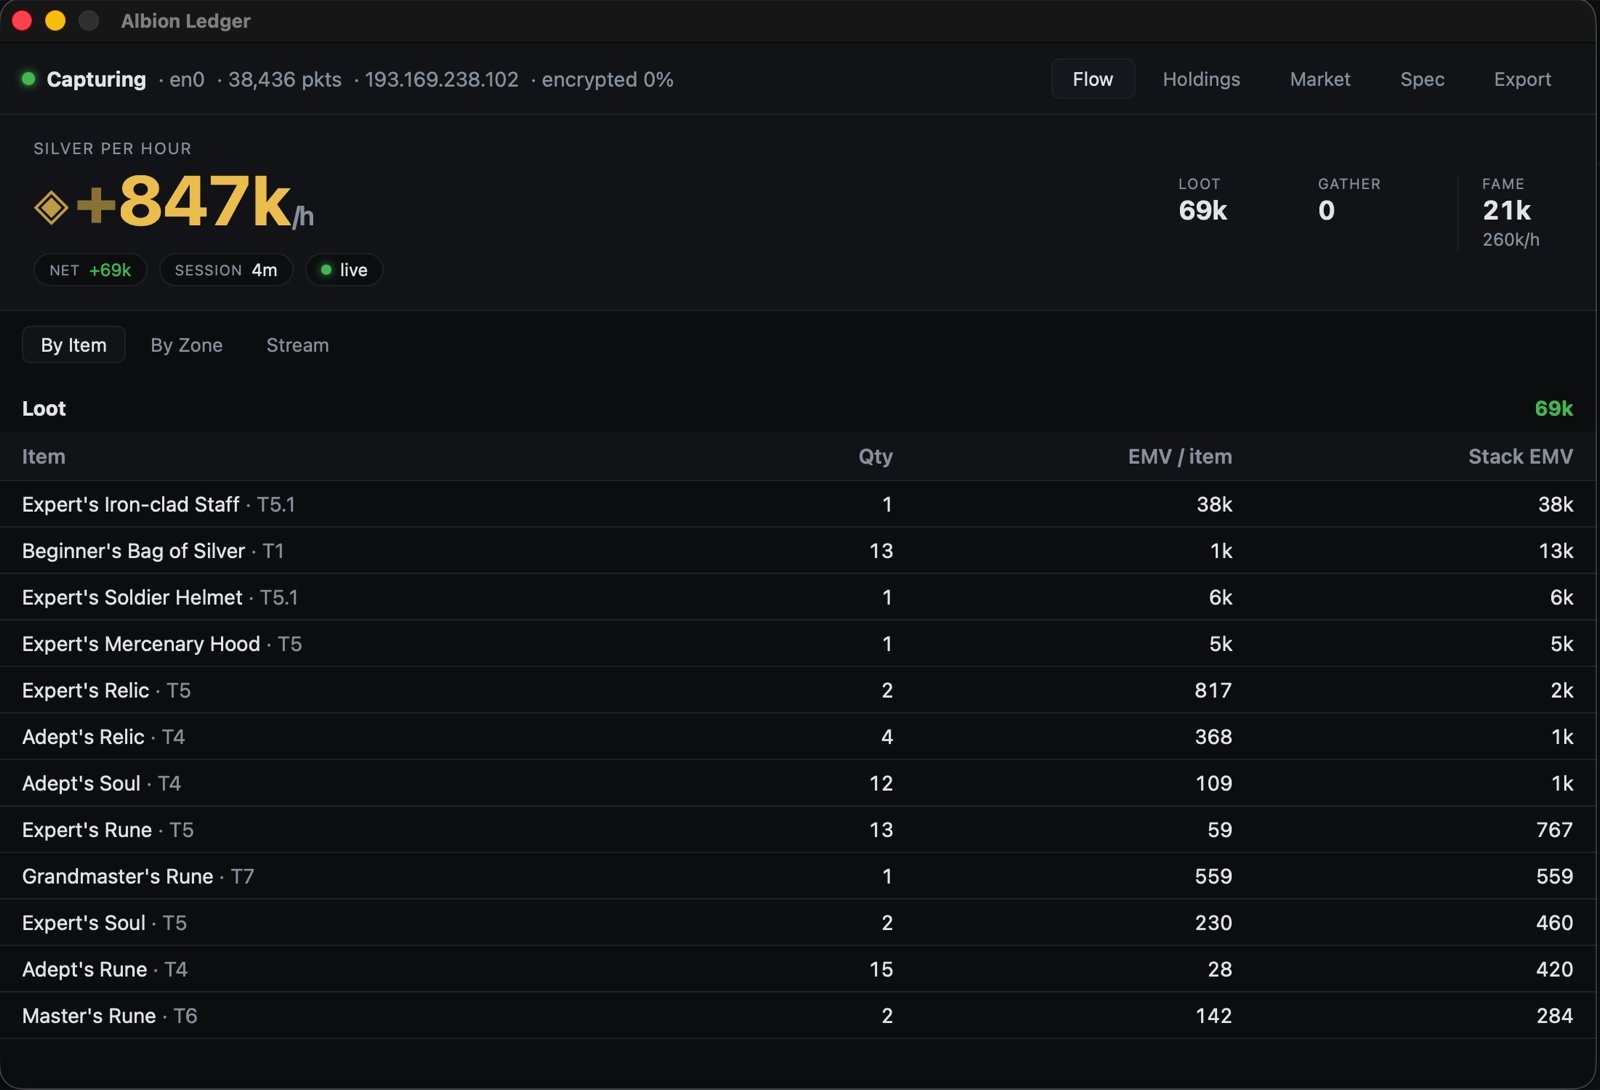Select the Master's Rune row
This screenshot has width=1600, height=1090.
pyautogui.click(x=798, y=1016)
